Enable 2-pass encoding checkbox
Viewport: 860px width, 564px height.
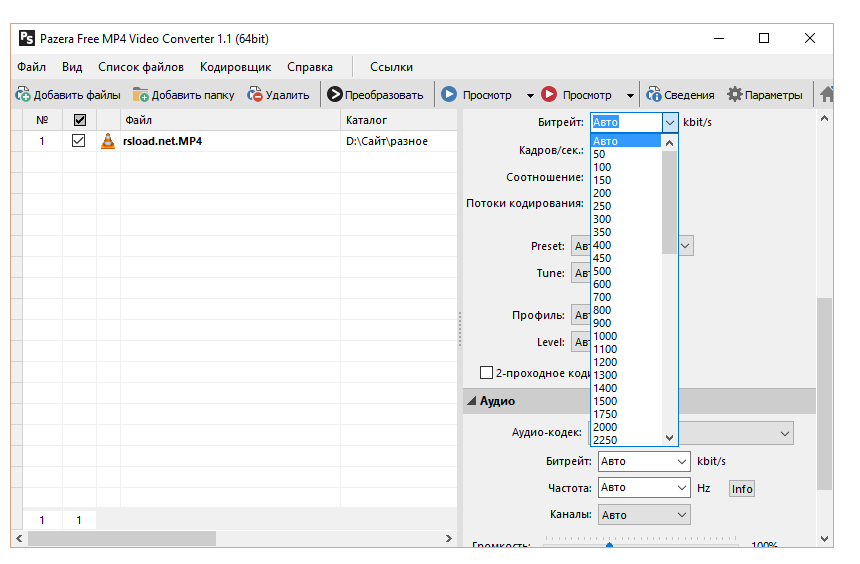[x=486, y=373]
